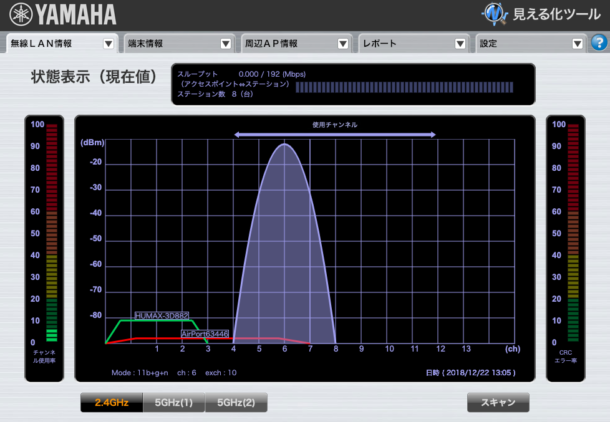Expand the レポート dropdown arrow
The image size is (610, 422).
[460, 44]
